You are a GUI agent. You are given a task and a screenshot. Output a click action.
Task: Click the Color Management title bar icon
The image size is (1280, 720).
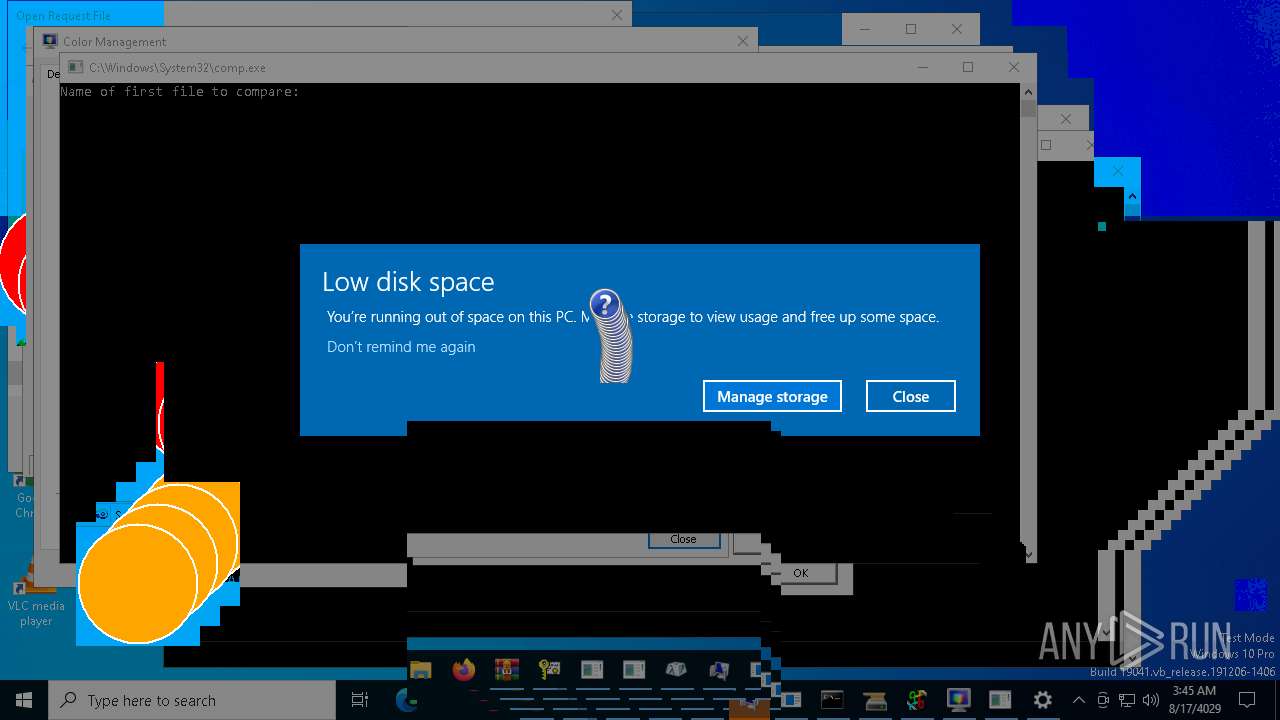(x=49, y=41)
